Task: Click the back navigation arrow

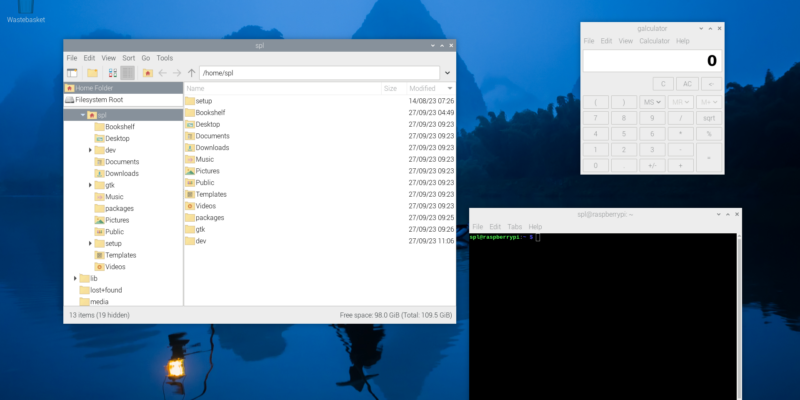Action: coord(163,73)
